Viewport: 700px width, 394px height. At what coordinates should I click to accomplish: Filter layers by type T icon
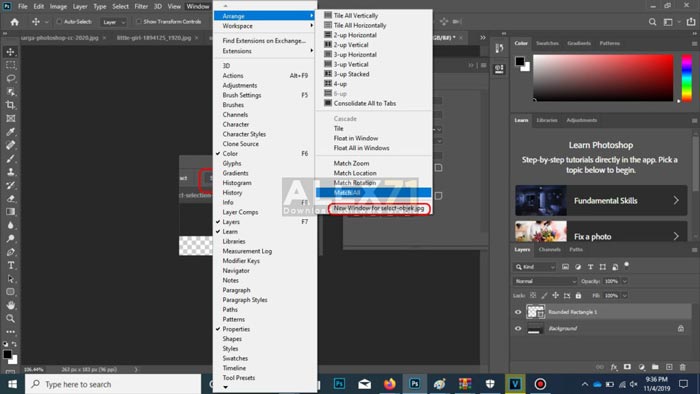coord(590,267)
